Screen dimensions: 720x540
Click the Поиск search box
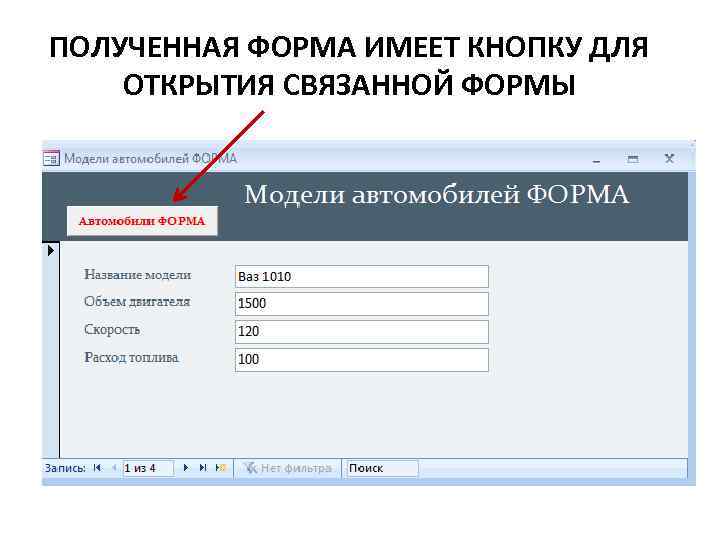click(x=382, y=468)
